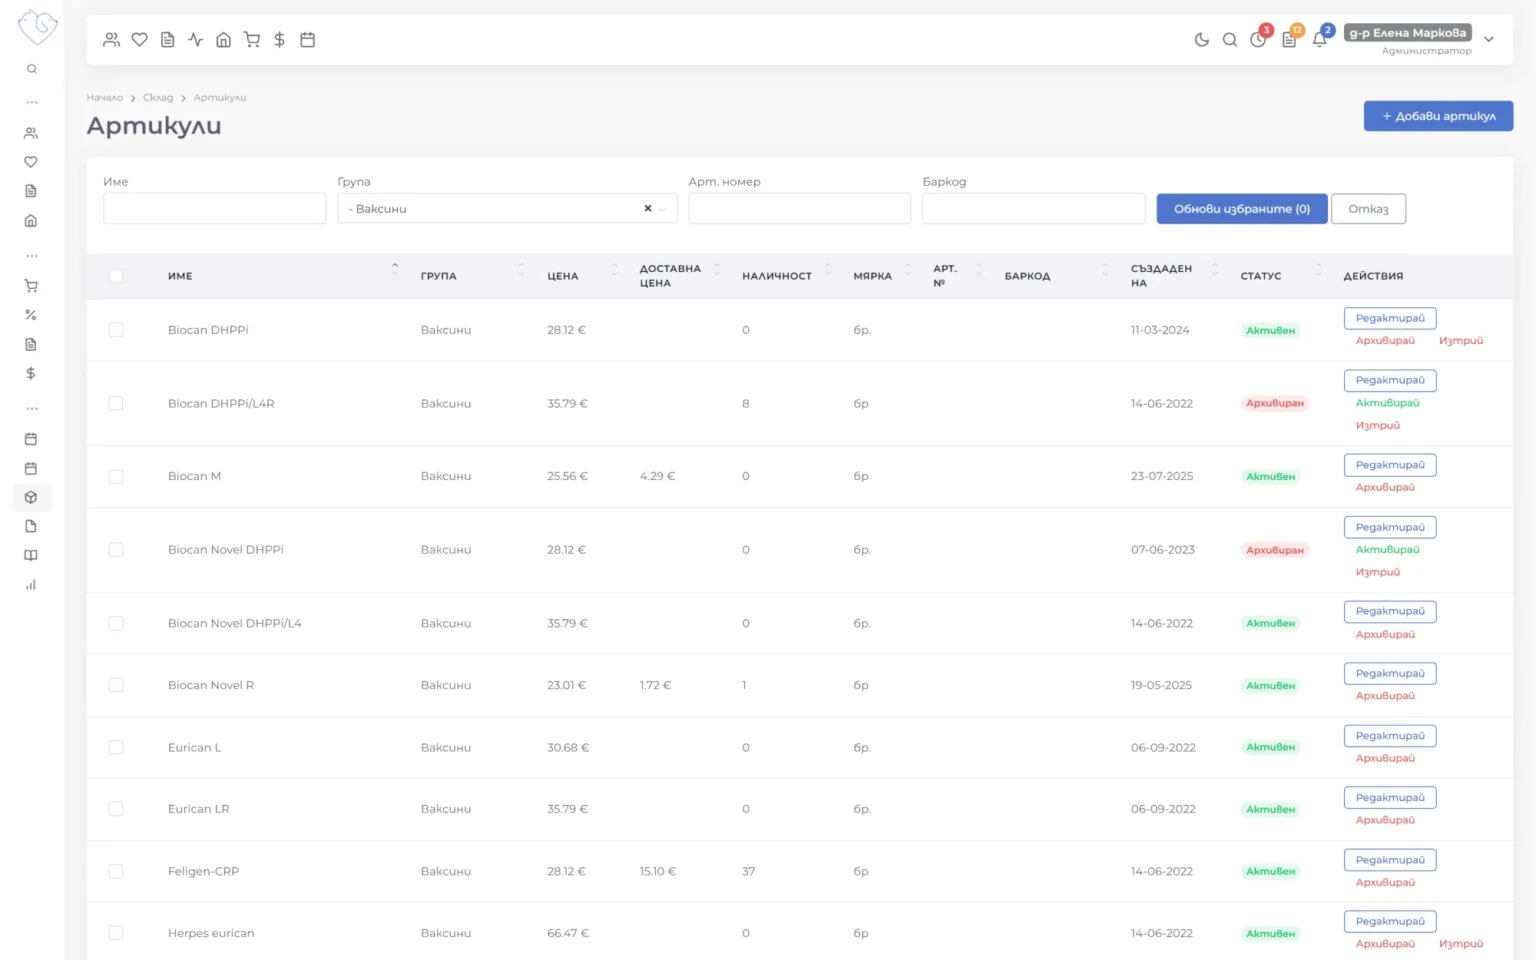Open the activity pulse icon in toolbar
This screenshot has width=1536, height=960.
196,40
